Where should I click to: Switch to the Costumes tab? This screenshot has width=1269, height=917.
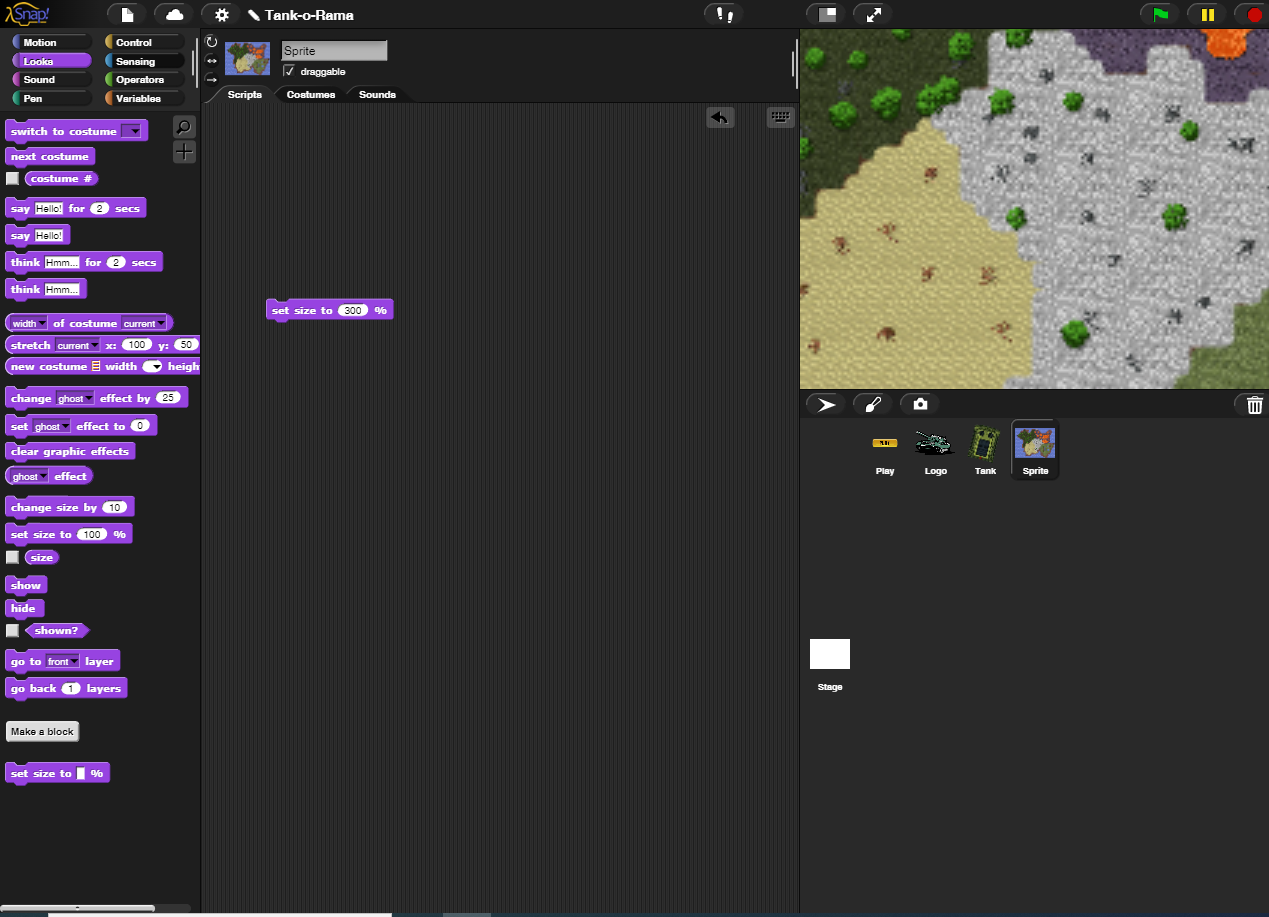(309, 94)
